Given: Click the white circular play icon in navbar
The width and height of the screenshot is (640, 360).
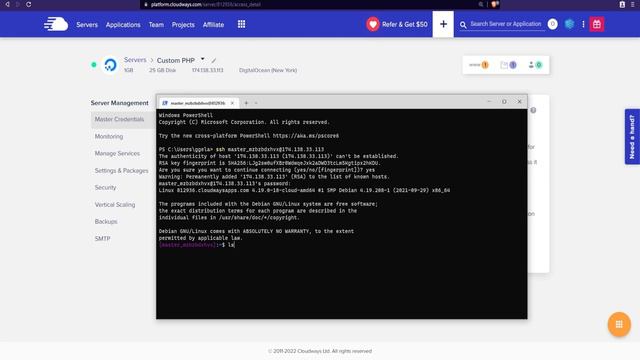Looking at the screenshot, I should pos(553,24).
